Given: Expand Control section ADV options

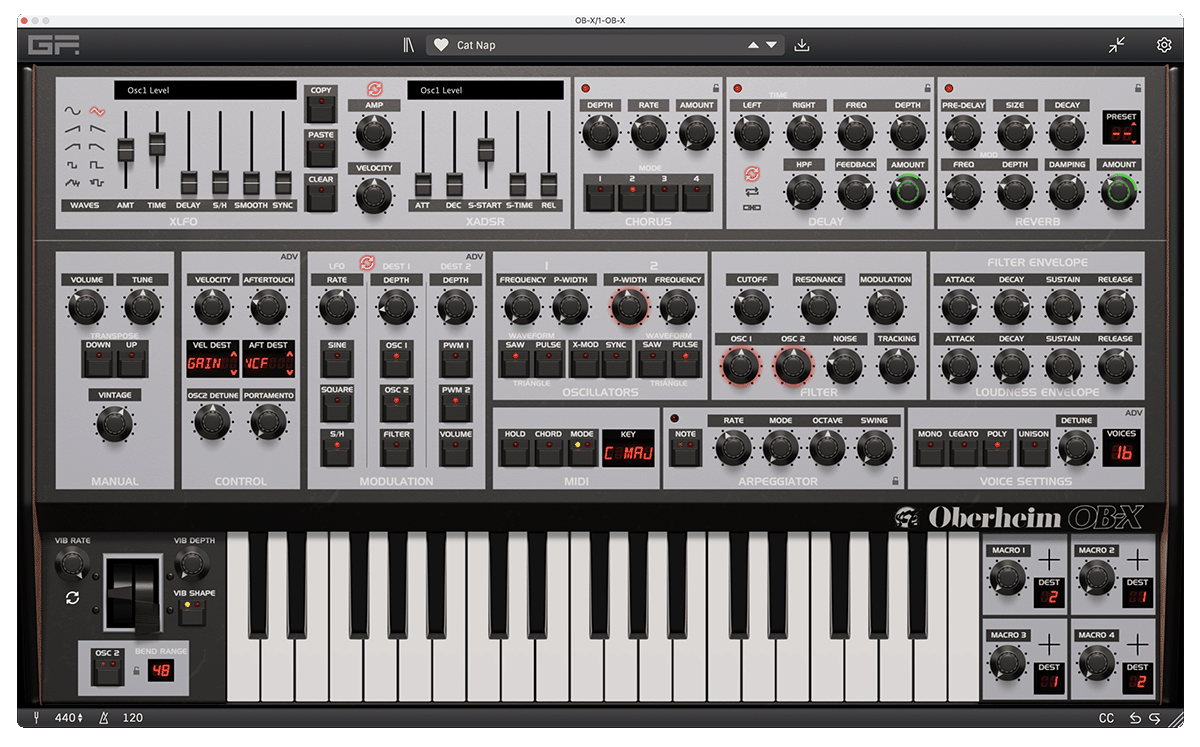Looking at the screenshot, I should [x=291, y=256].
